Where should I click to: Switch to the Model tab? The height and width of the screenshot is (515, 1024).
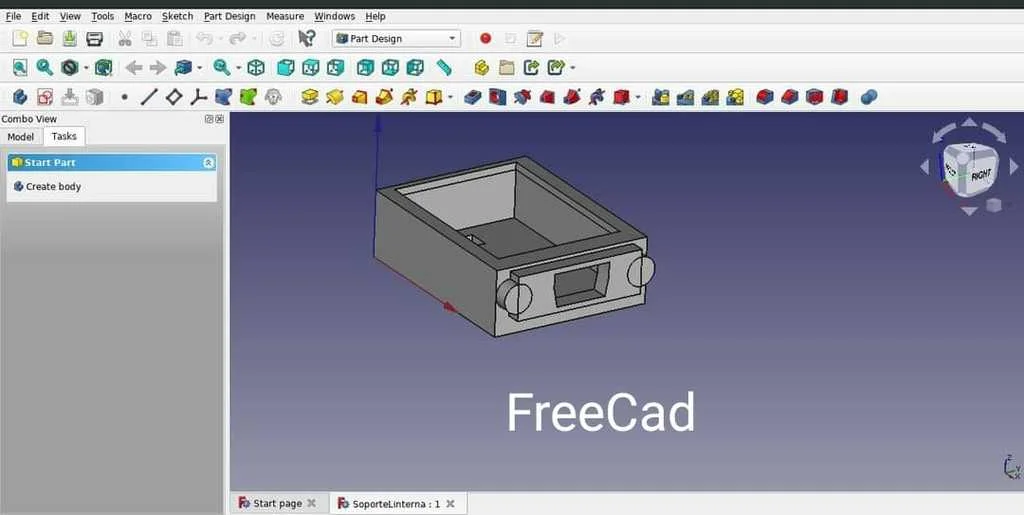click(x=21, y=137)
